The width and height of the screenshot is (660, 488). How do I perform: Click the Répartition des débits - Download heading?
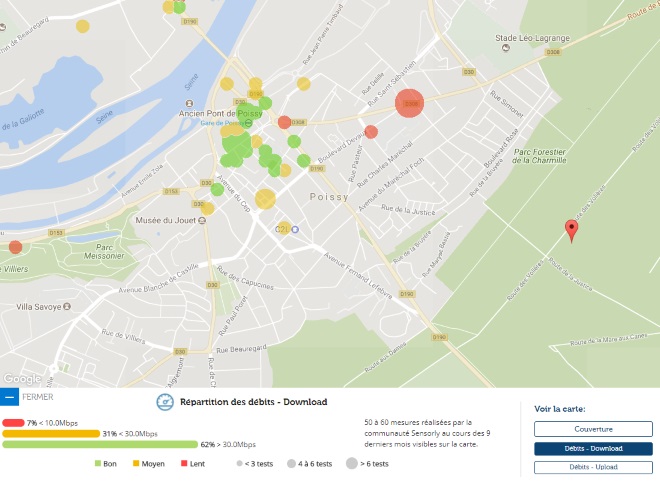pyautogui.click(x=254, y=402)
